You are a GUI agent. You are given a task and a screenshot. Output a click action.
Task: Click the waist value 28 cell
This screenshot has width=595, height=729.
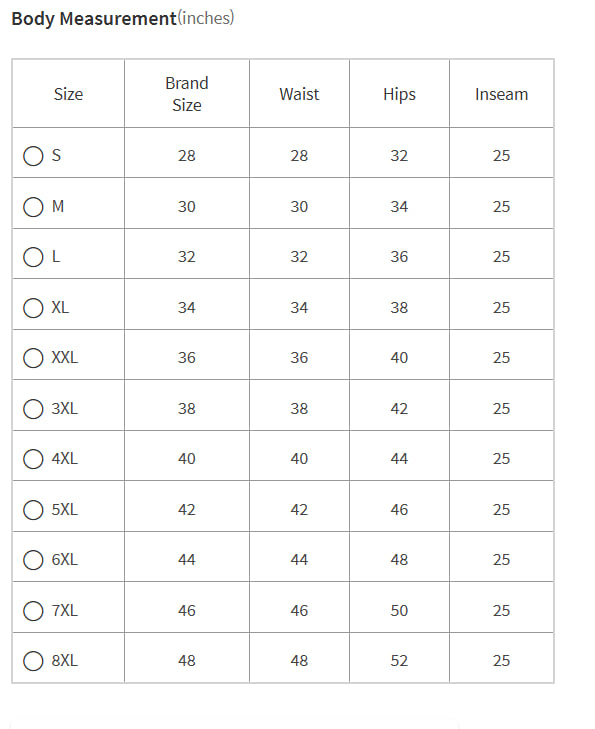(299, 152)
